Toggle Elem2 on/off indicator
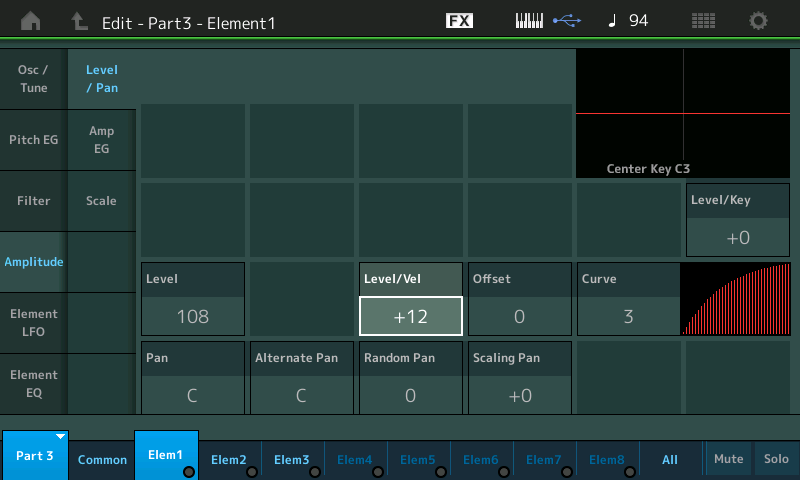The image size is (800, 480). point(250,472)
